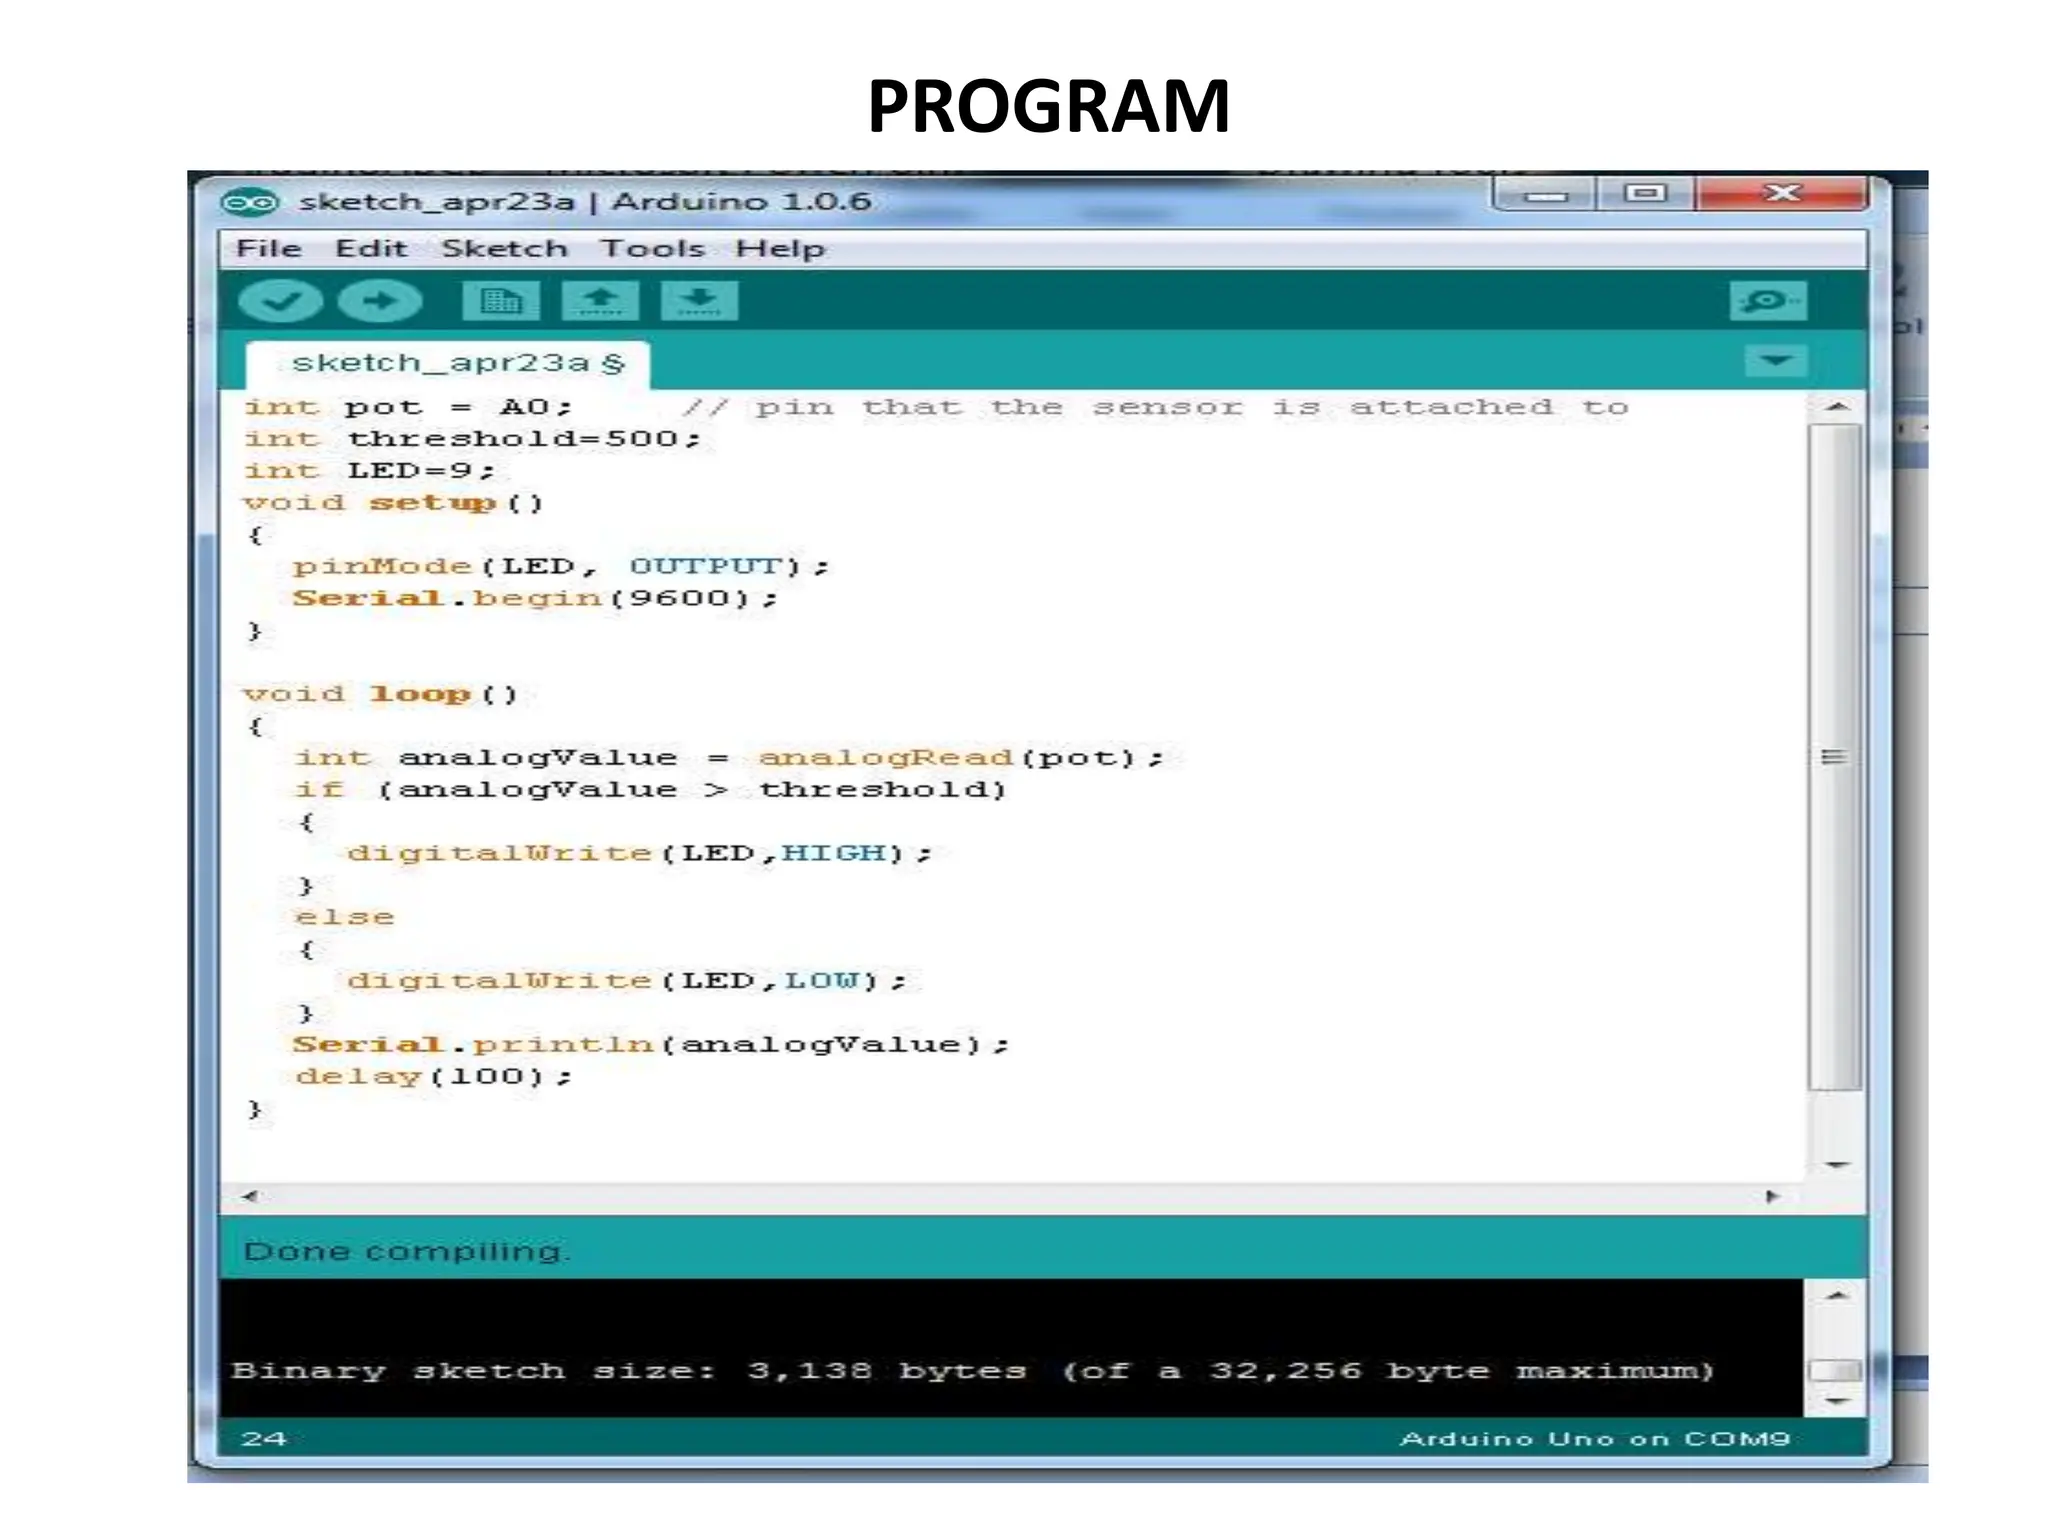The height and width of the screenshot is (1536, 2048).
Task: Open the Serial Monitor magnifier icon
Action: point(1767,301)
